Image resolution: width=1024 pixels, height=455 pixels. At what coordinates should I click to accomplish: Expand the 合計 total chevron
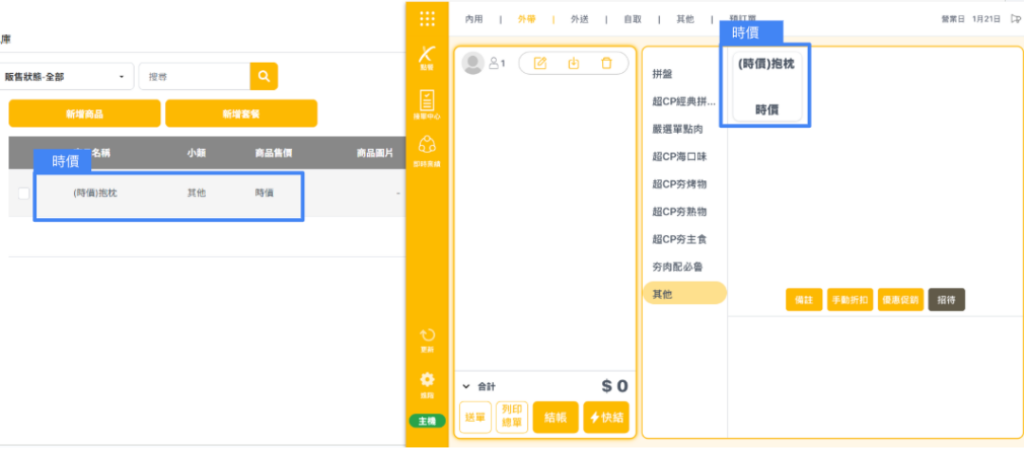pos(467,386)
